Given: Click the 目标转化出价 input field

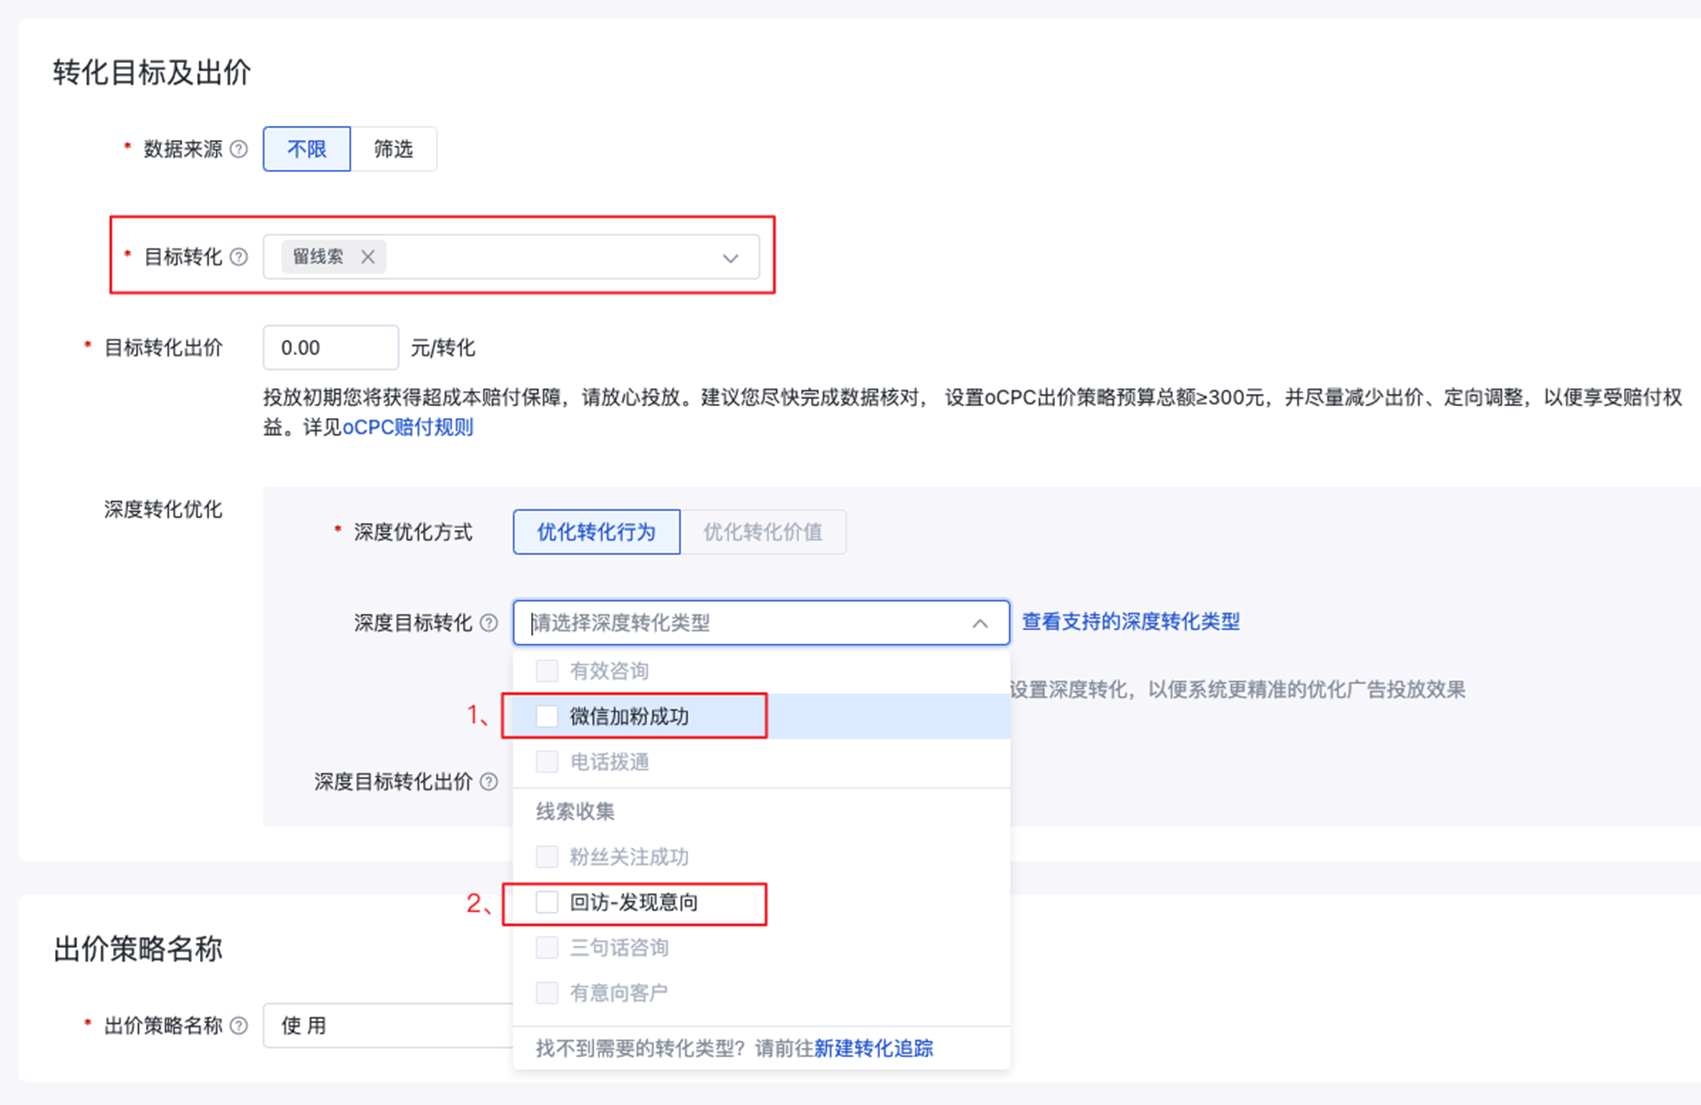Looking at the screenshot, I should pos(330,348).
